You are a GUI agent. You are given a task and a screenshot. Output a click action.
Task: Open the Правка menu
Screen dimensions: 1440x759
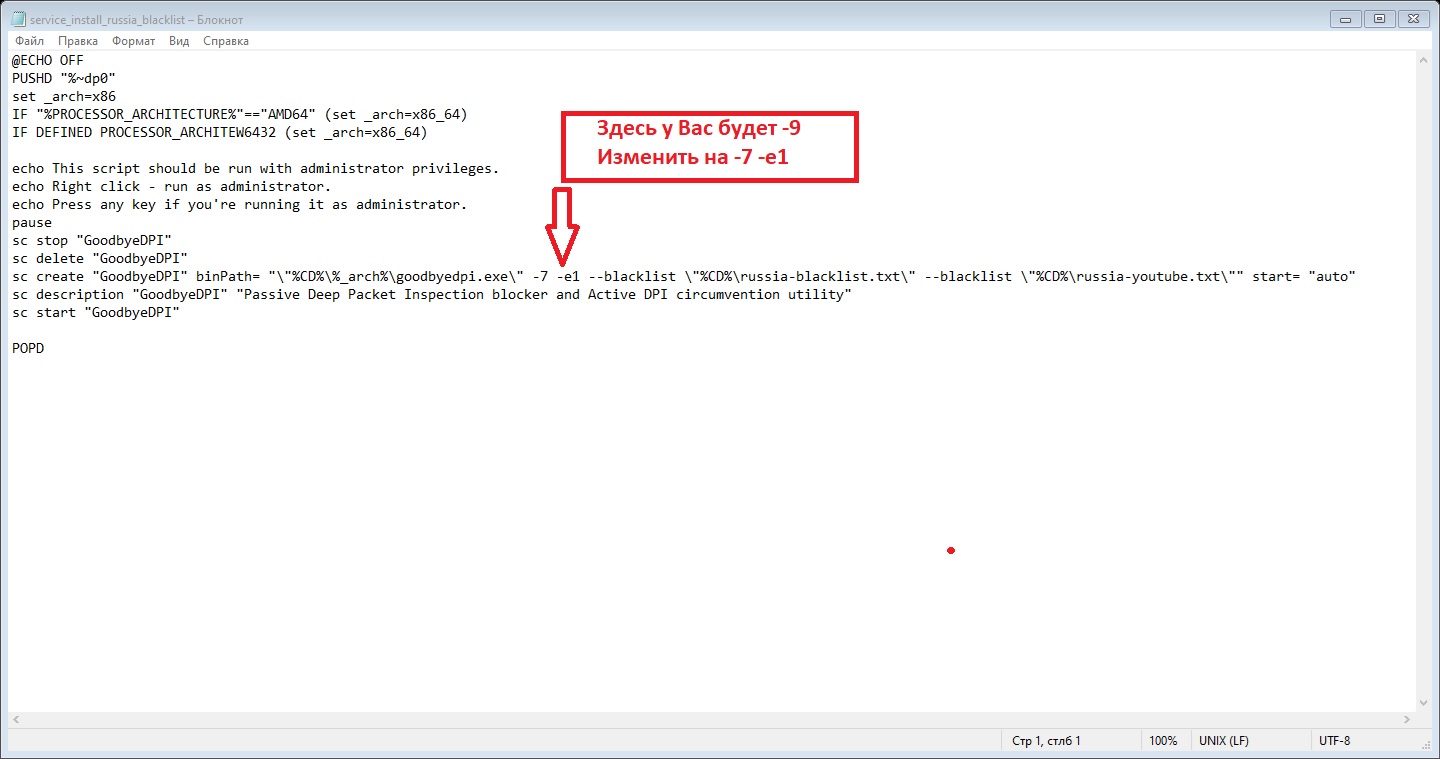78,41
